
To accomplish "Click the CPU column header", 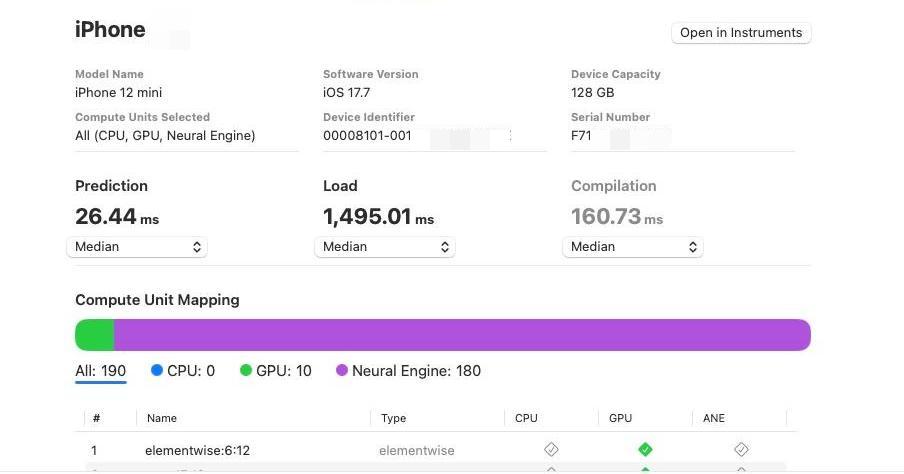I will (526, 418).
